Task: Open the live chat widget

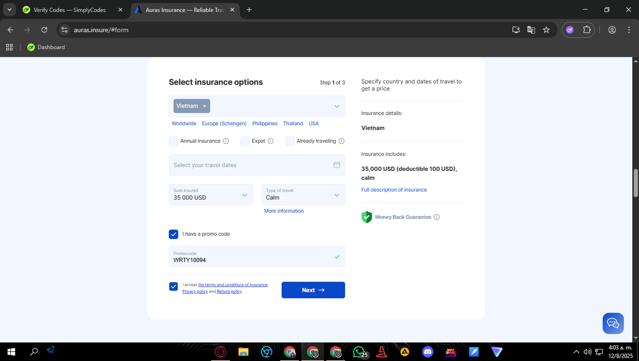Action: click(x=613, y=324)
